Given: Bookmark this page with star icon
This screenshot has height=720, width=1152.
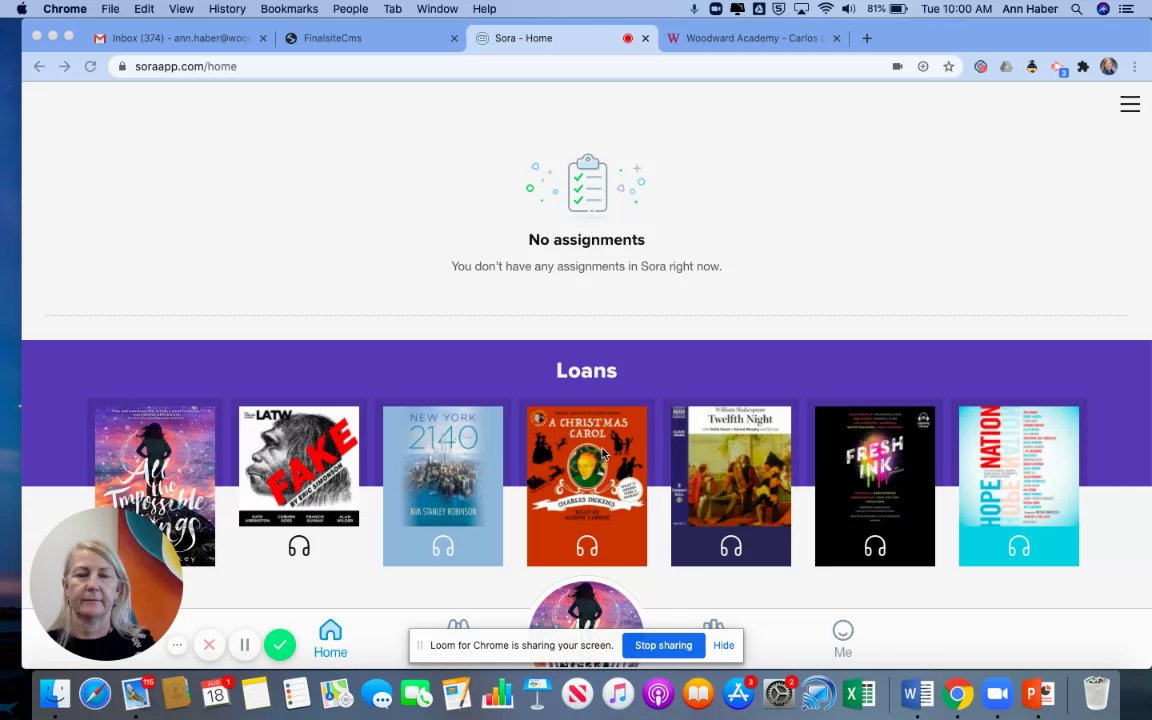Looking at the screenshot, I should pos(948,66).
